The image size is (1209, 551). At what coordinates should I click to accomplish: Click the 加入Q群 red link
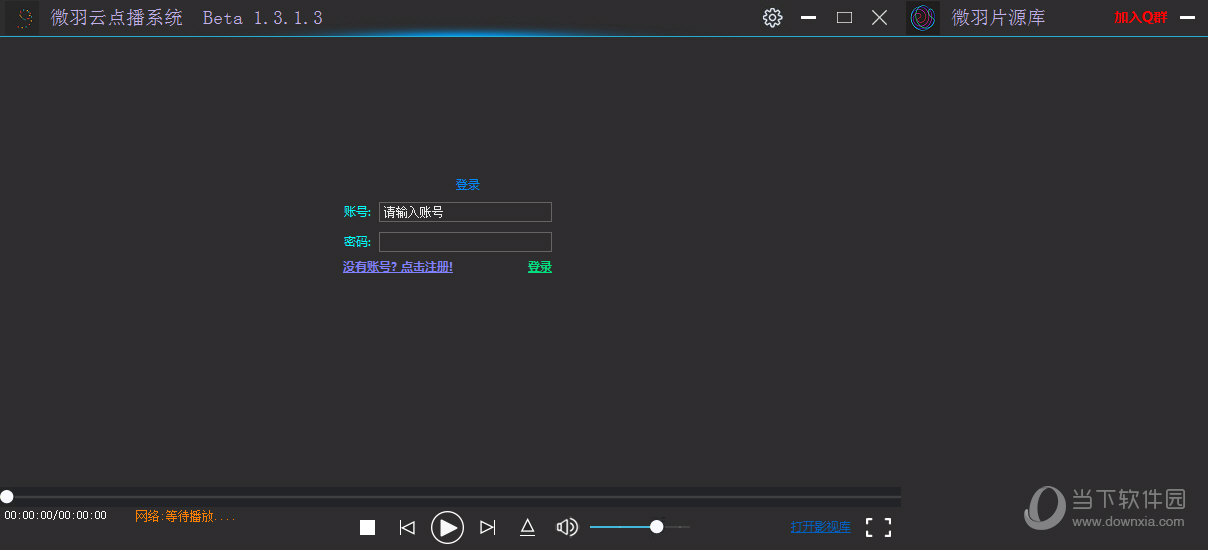point(1141,18)
